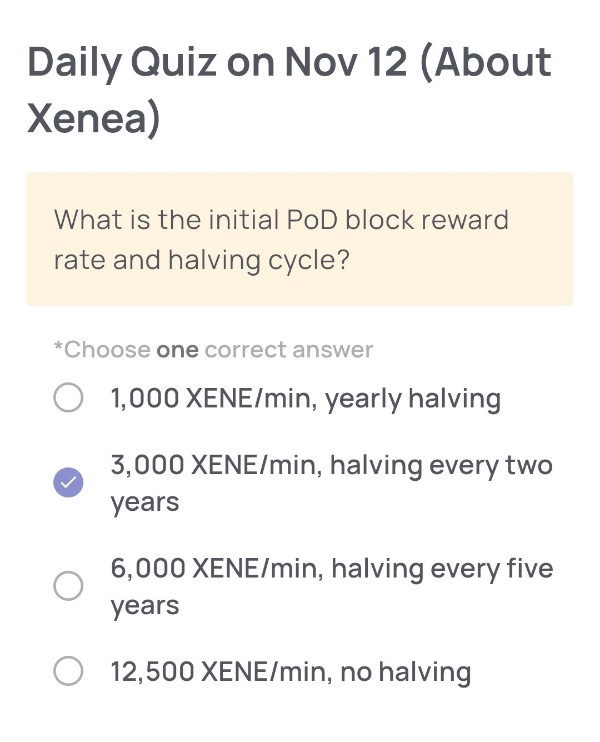Click the '12,500 XENE/min, no halving' label

click(290, 671)
